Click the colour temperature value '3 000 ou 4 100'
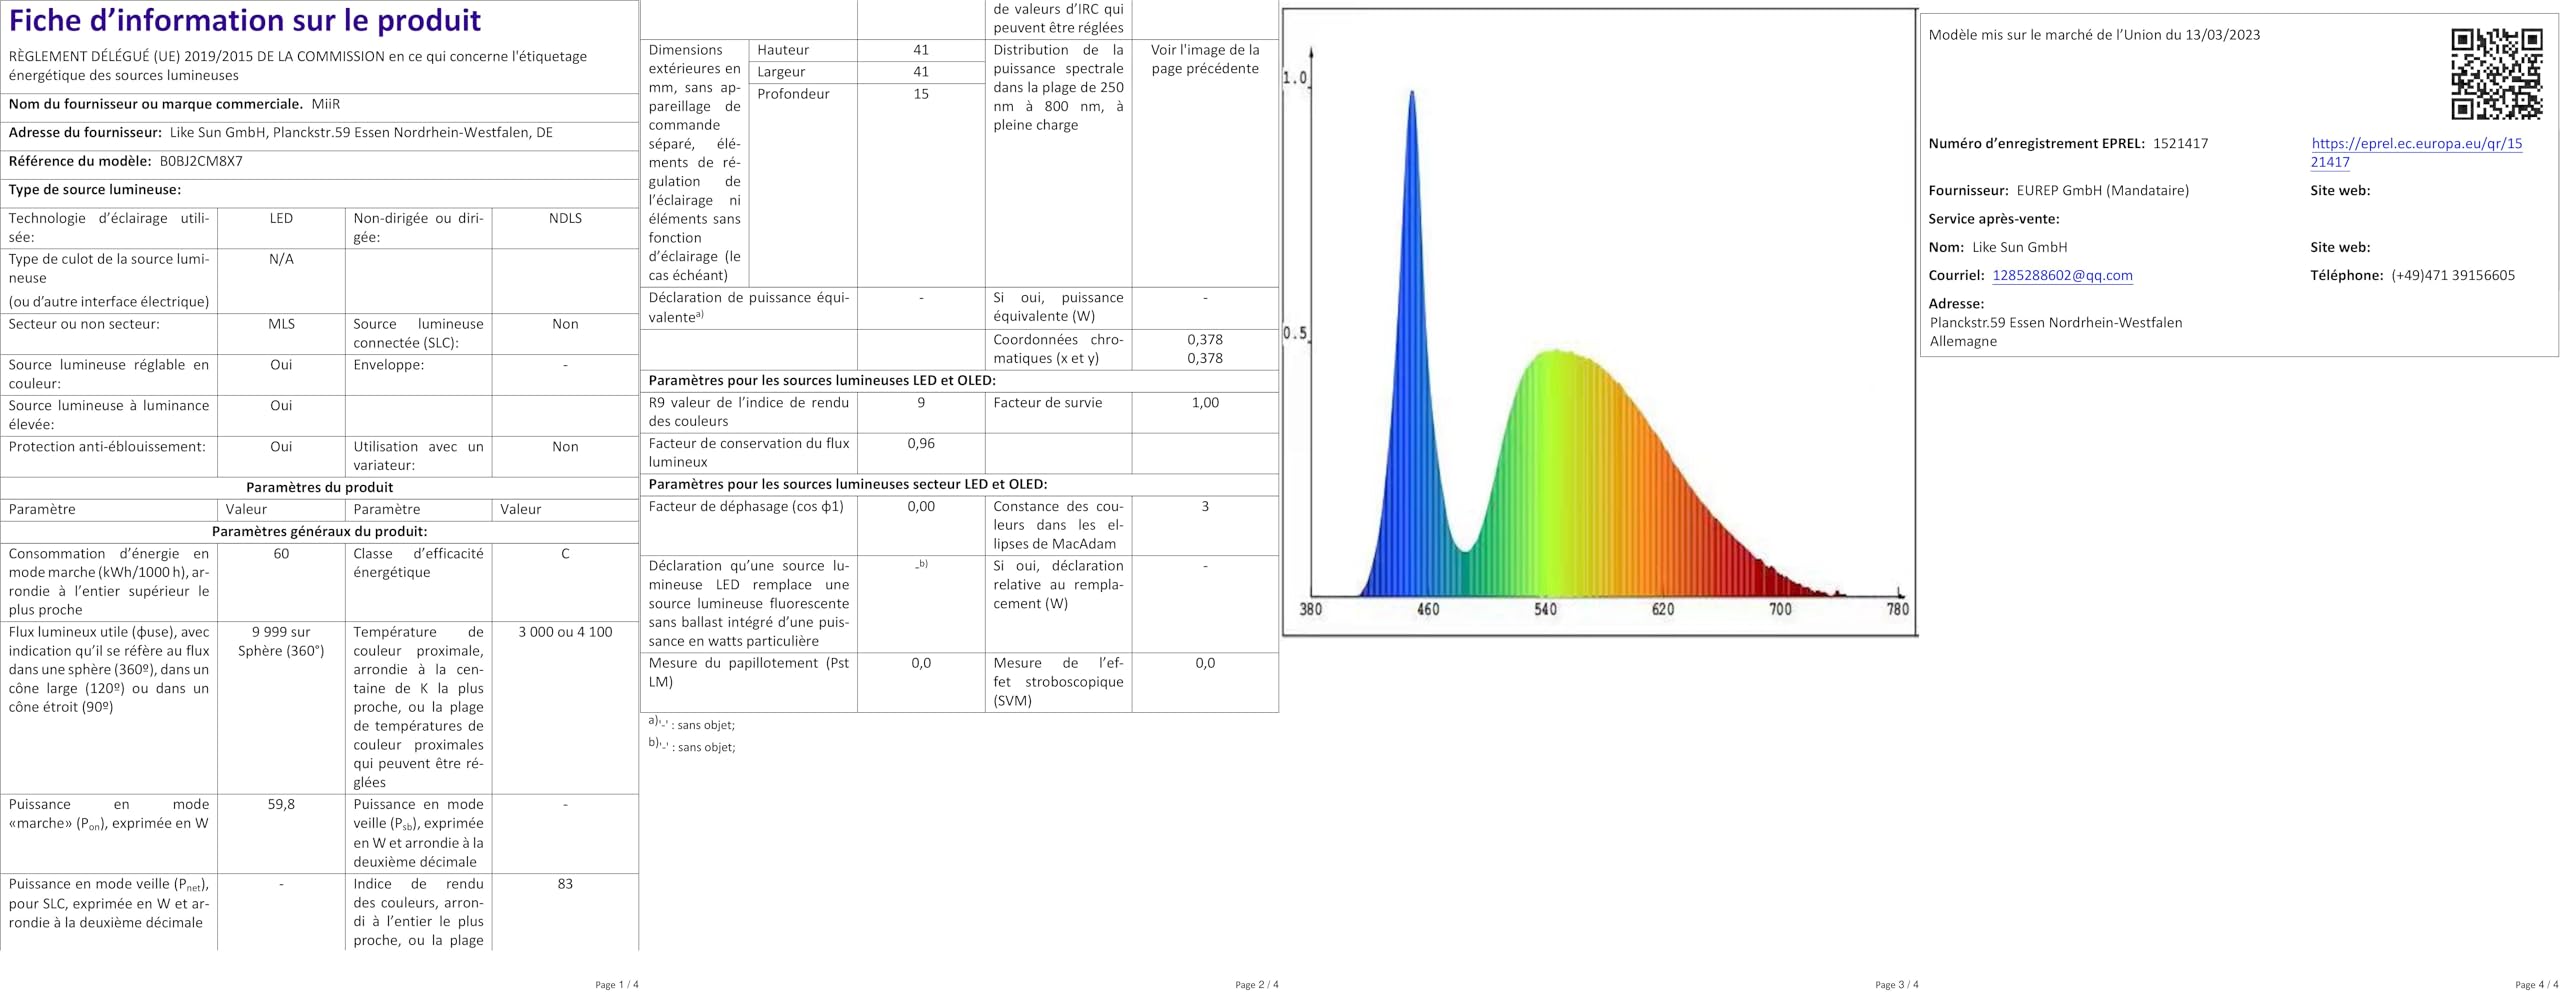Screen dimensions: 2560x1001 (565, 632)
